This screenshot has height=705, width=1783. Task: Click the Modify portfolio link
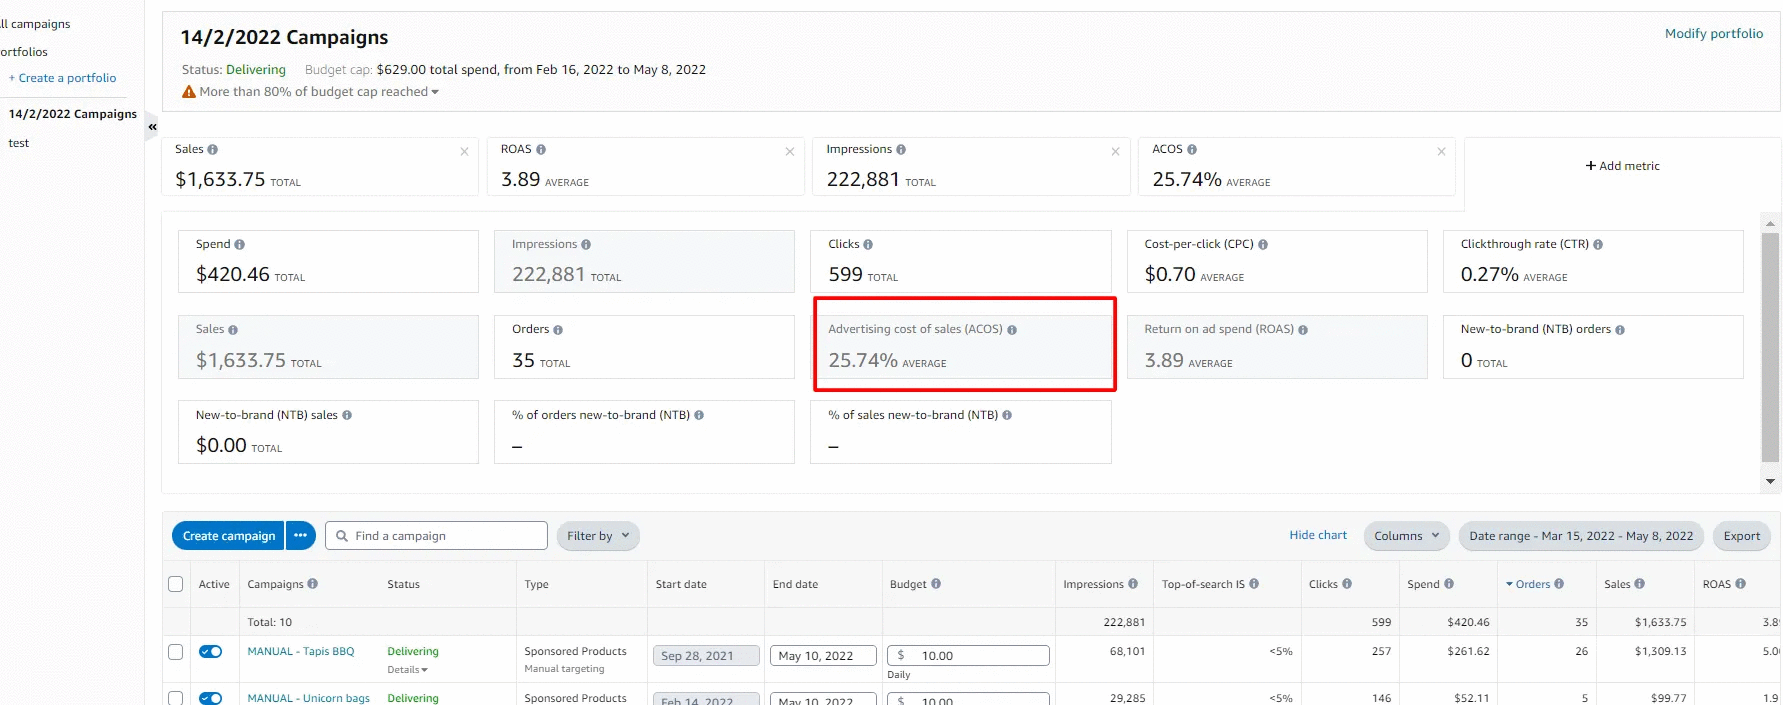1713,34
